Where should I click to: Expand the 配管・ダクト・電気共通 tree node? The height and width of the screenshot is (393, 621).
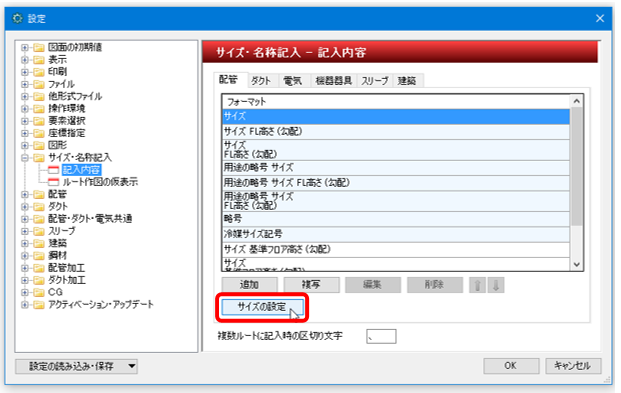pyautogui.click(x=25, y=219)
